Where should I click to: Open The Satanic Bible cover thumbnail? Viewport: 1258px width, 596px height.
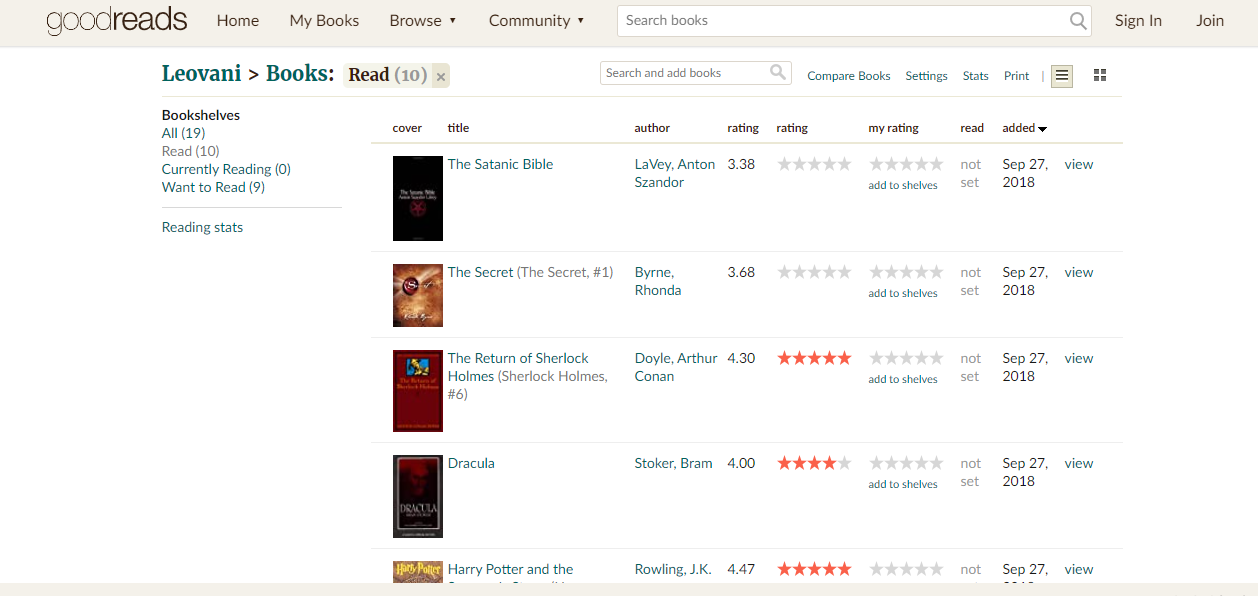pos(418,198)
